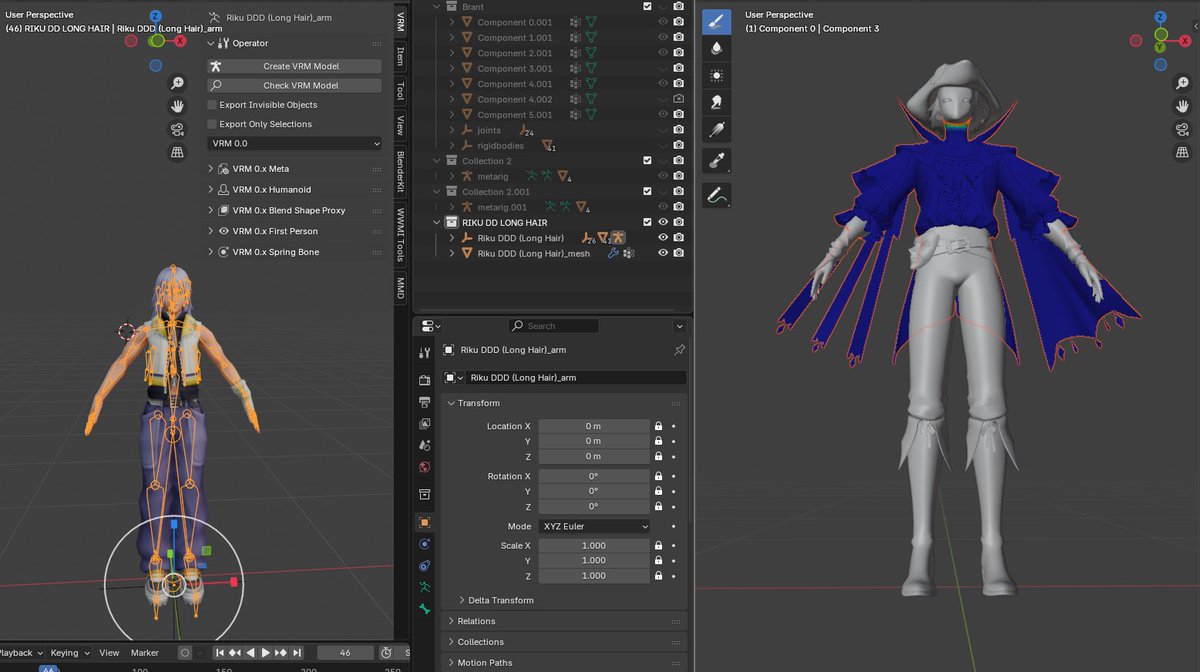
Task: Toggle render camera icon for Component 4.002
Action: click(x=678, y=99)
